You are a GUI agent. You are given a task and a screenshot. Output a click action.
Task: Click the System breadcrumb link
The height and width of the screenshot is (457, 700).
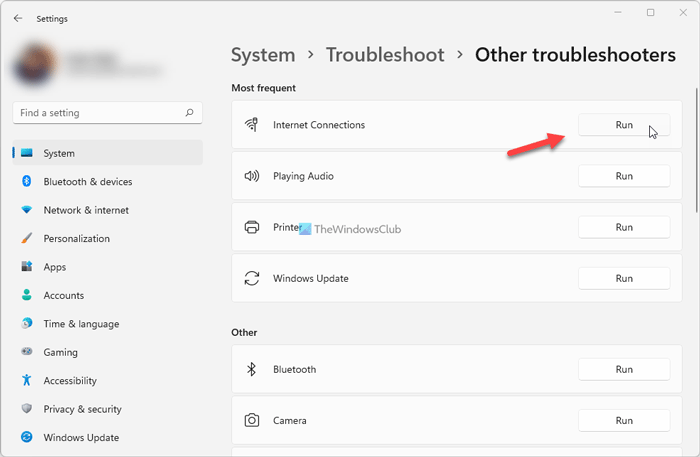tap(263, 55)
